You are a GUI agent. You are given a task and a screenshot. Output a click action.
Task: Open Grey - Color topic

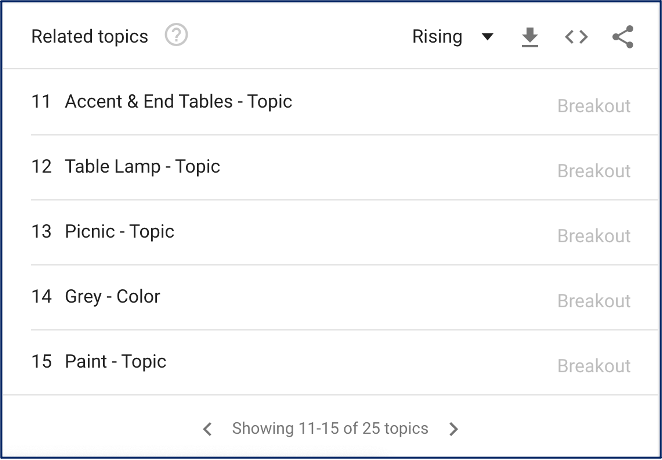(x=112, y=297)
